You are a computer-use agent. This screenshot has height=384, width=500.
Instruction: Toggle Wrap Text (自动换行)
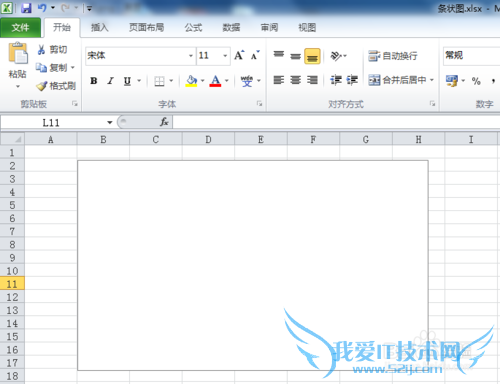[x=393, y=56]
